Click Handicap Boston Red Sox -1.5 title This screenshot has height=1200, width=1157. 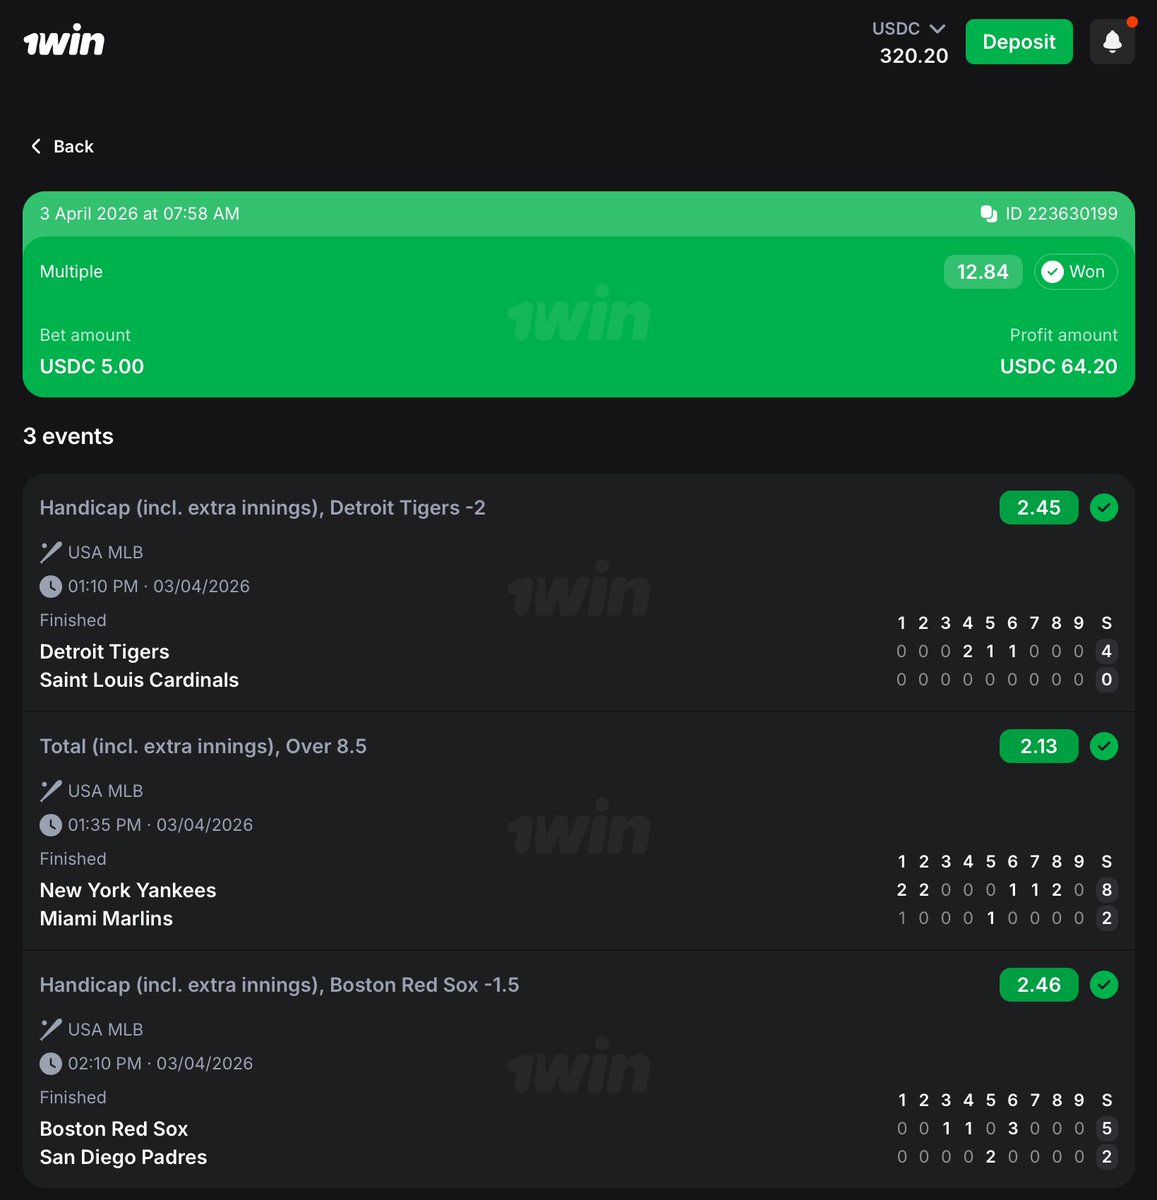(279, 985)
